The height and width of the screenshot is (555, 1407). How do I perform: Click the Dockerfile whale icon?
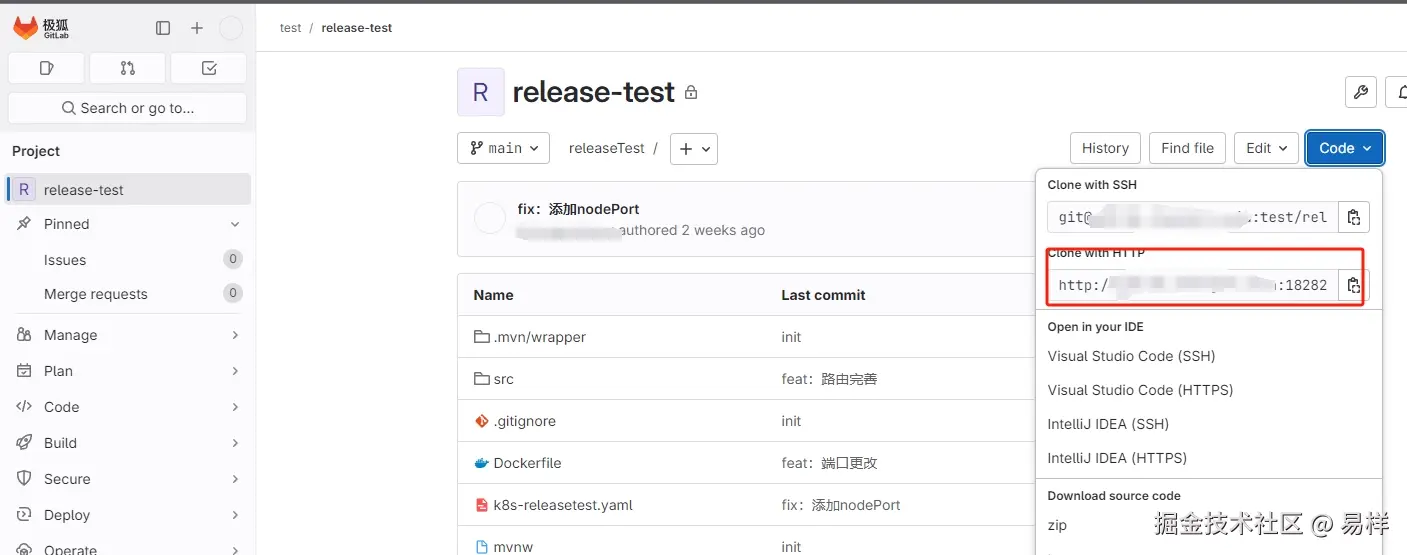(481, 463)
